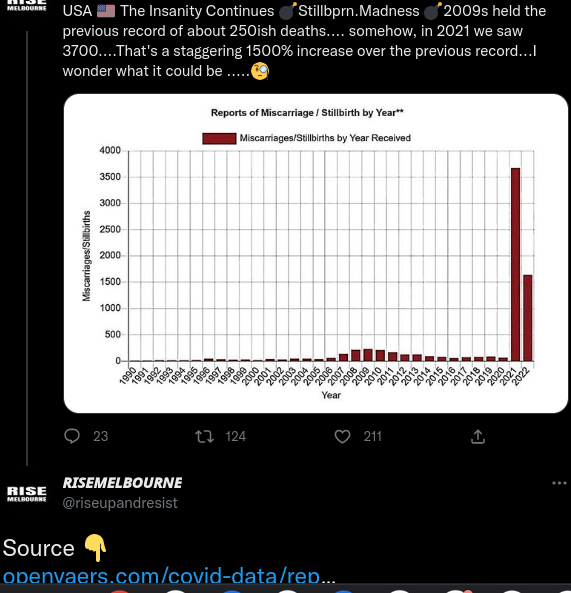
Task: Retweet the stillbirth chart post
Action: 205,437
